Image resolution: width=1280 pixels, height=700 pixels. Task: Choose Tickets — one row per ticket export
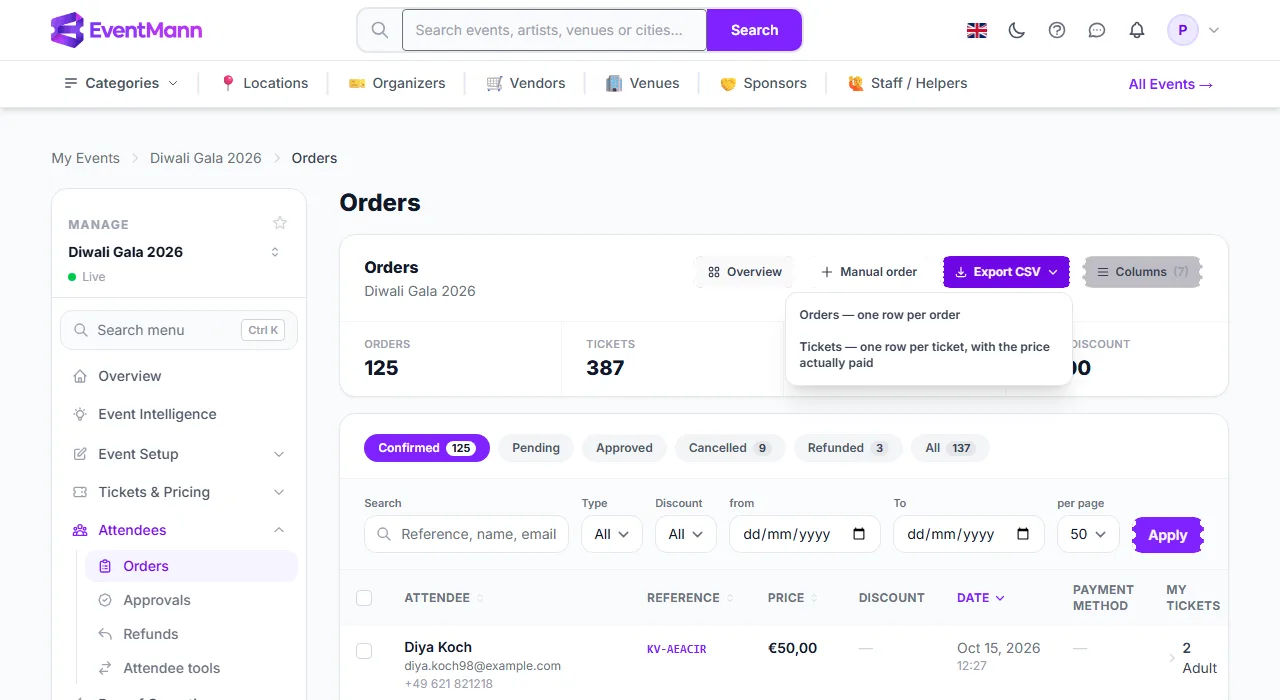point(928,355)
